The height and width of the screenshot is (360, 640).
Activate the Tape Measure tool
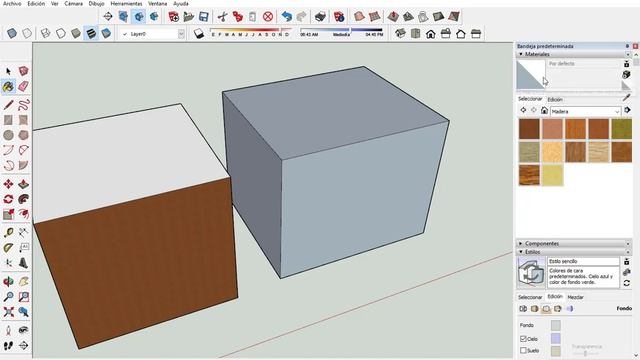coord(8,233)
